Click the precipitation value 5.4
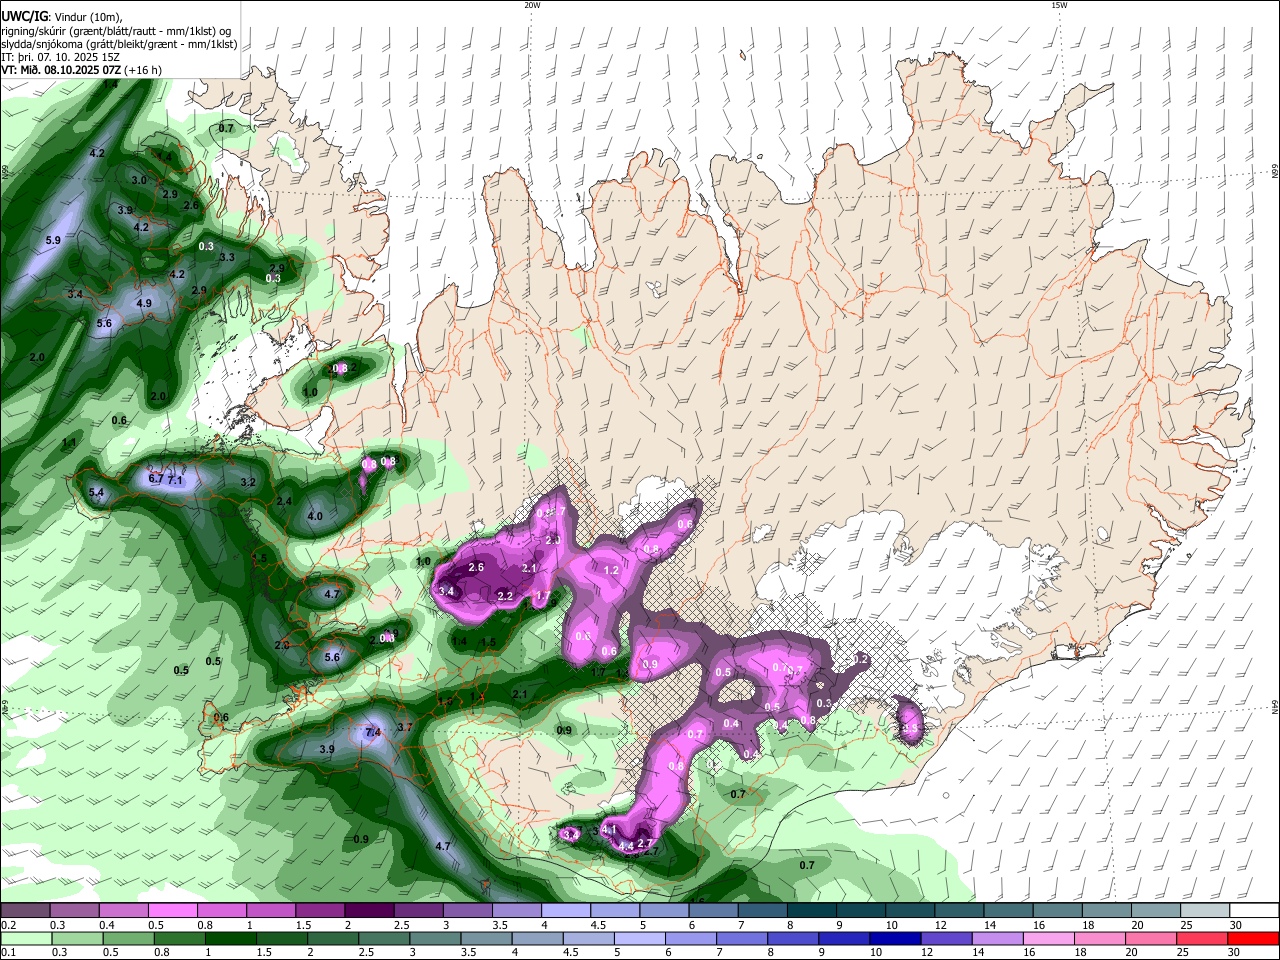The width and height of the screenshot is (1280, 960). tap(97, 492)
